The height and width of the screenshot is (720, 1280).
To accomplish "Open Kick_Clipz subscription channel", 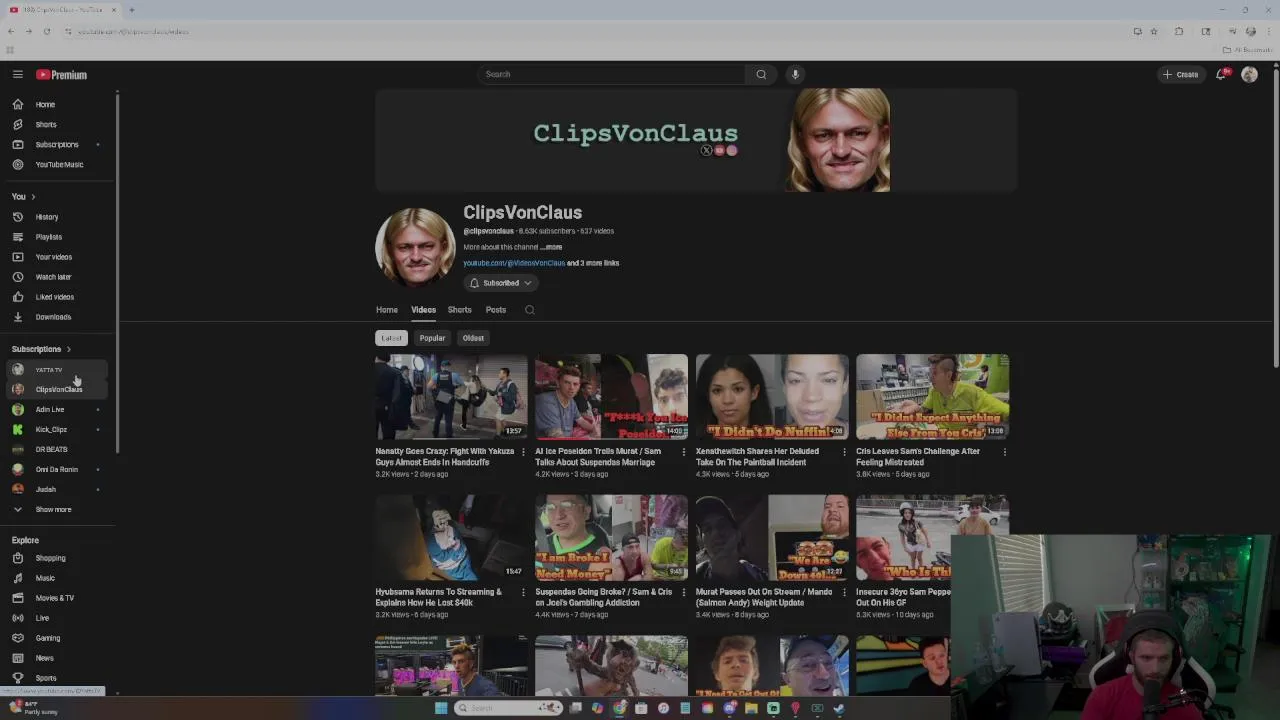I will click(x=58, y=429).
